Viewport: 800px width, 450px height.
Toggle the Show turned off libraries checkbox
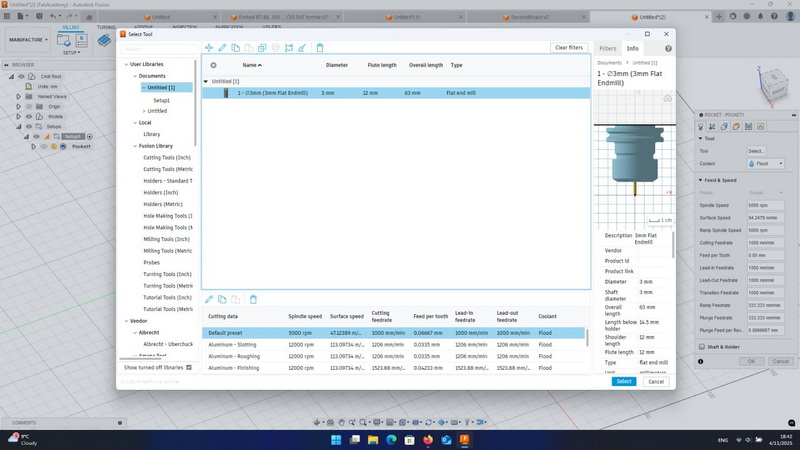click(189, 367)
